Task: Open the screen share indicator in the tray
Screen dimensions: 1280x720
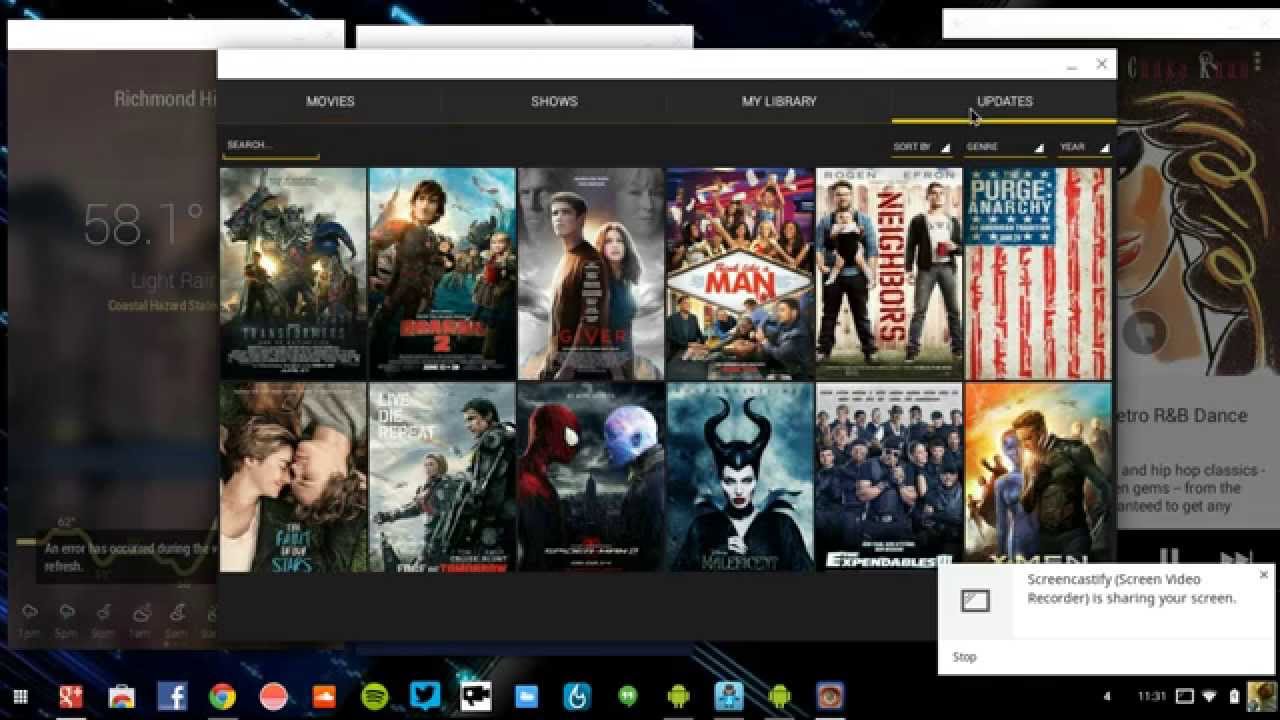Action: 1185,696
